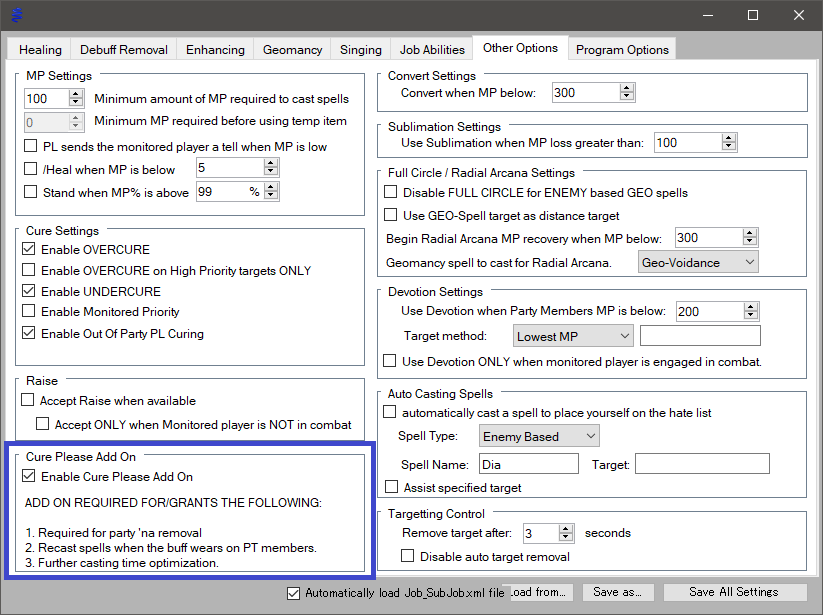Toggle Assist specified target checkbox
This screenshot has height=615, width=823.
pyautogui.click(x=392, y=487)
